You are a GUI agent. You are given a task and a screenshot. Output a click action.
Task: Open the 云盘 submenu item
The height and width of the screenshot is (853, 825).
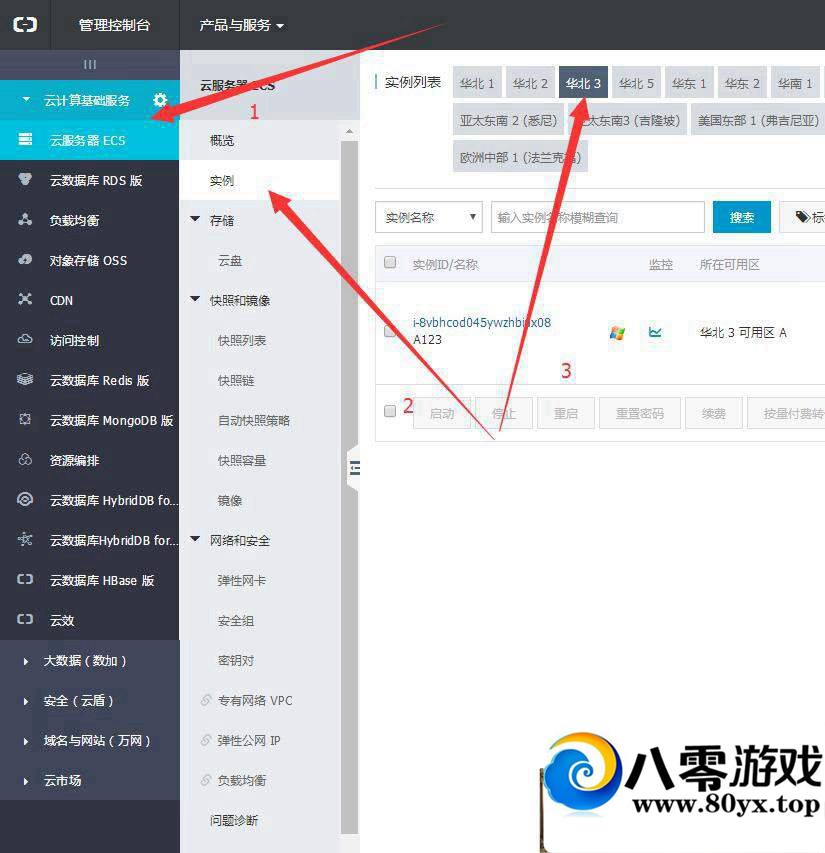tap(229, 260)
